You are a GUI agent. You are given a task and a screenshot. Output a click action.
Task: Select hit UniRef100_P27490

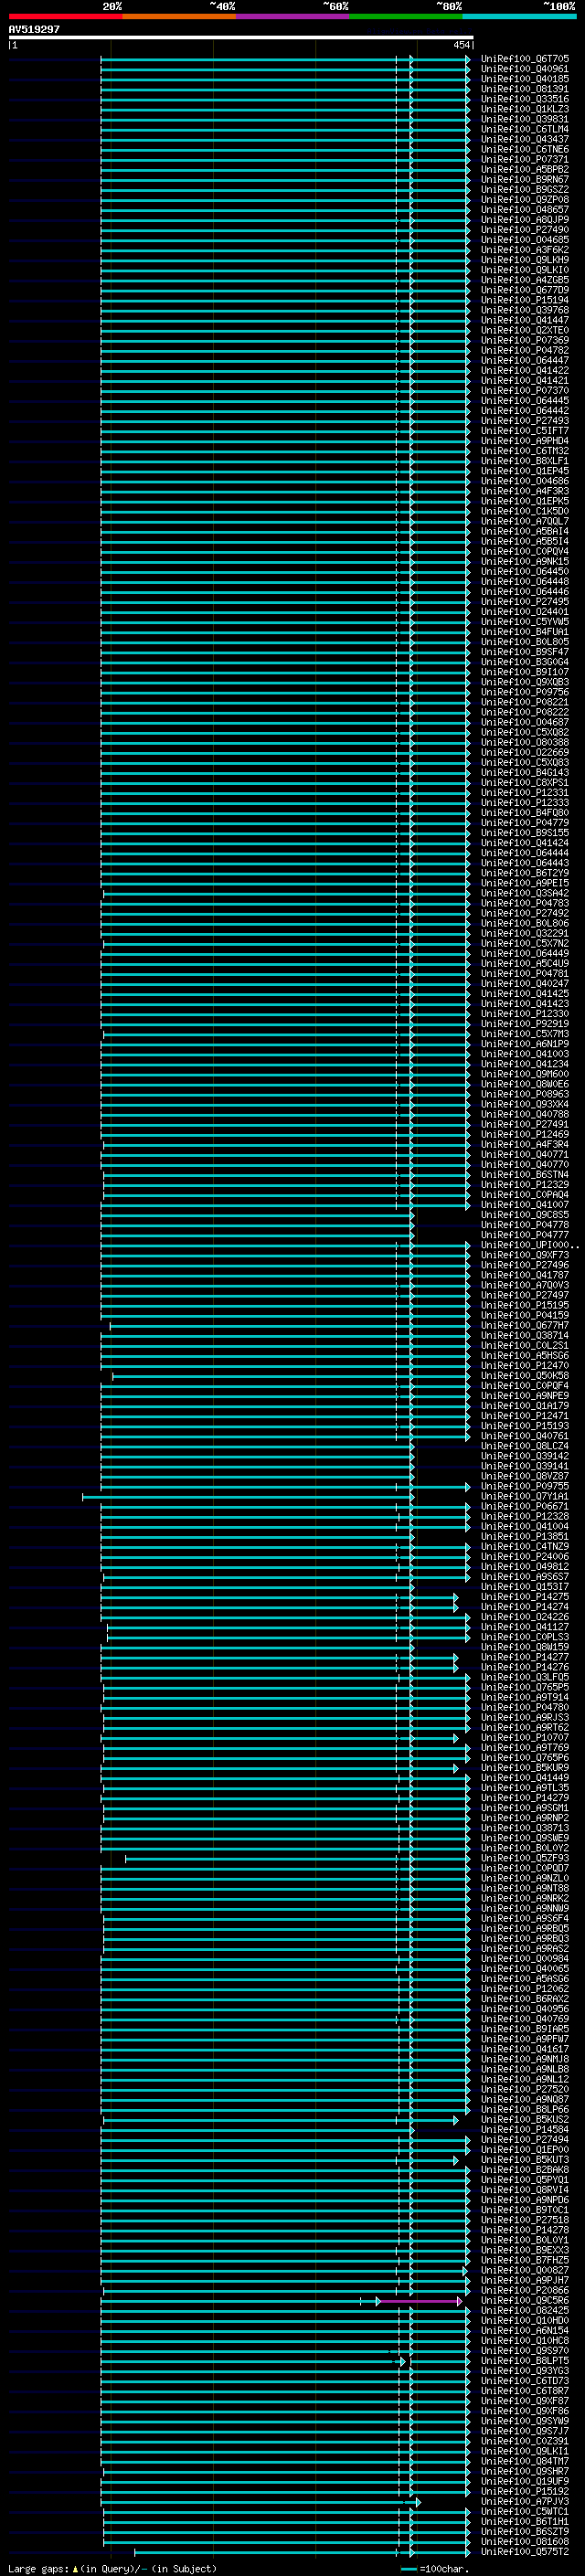(525, 230)
